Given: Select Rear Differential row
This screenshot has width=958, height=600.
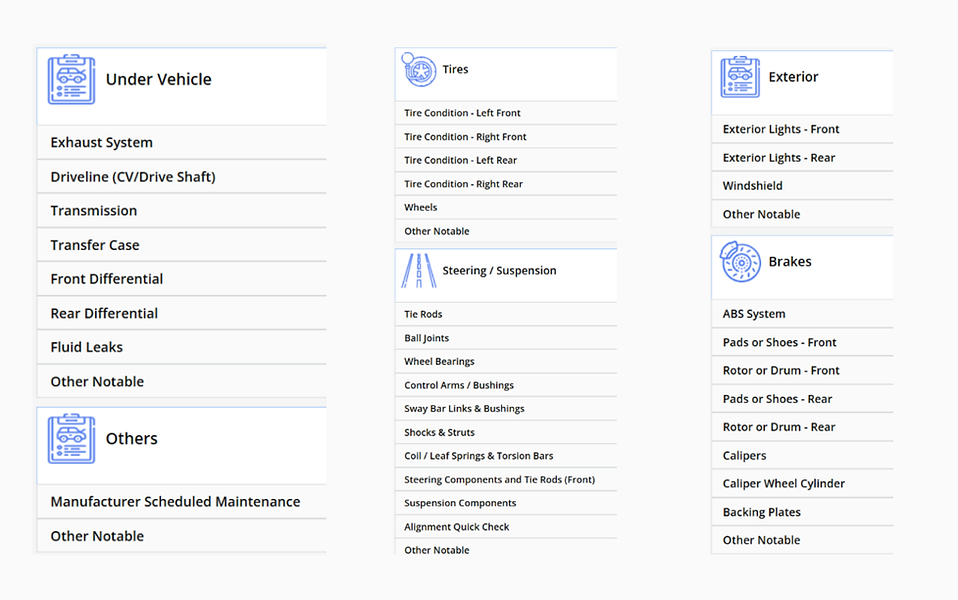Looking at the screenshot, I should 181,313.
